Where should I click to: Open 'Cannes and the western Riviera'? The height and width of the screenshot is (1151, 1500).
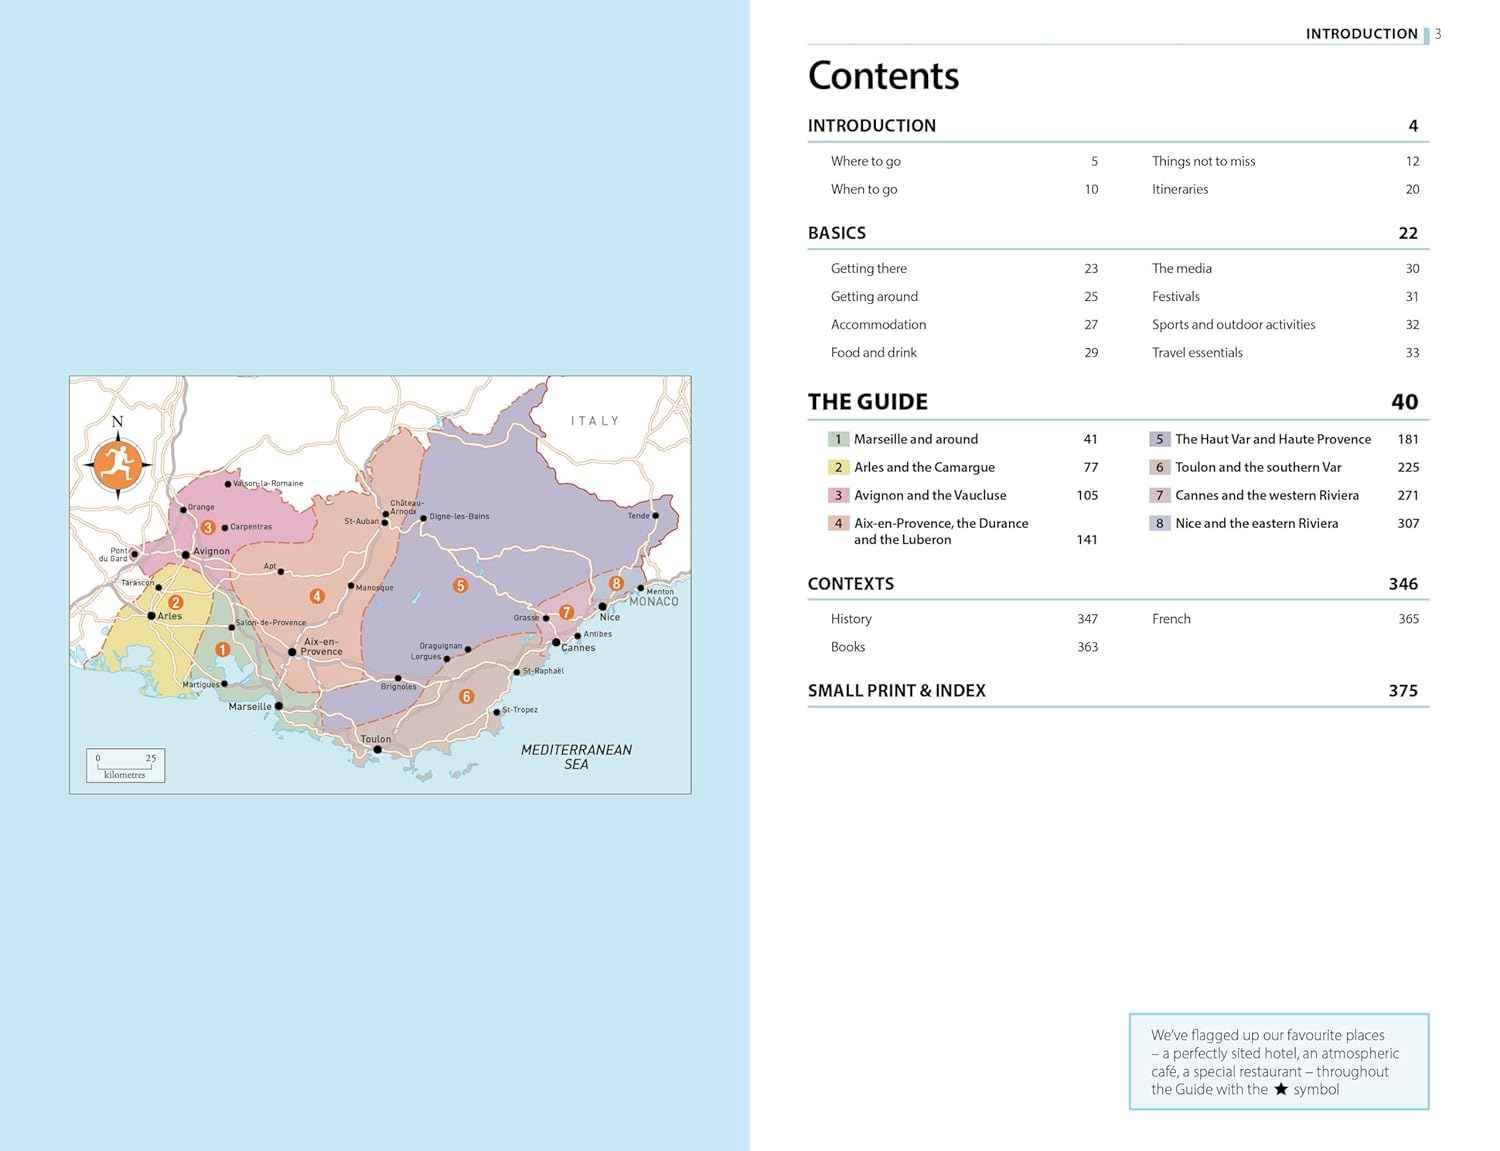pyautogui.click(x=1268, y=495)
